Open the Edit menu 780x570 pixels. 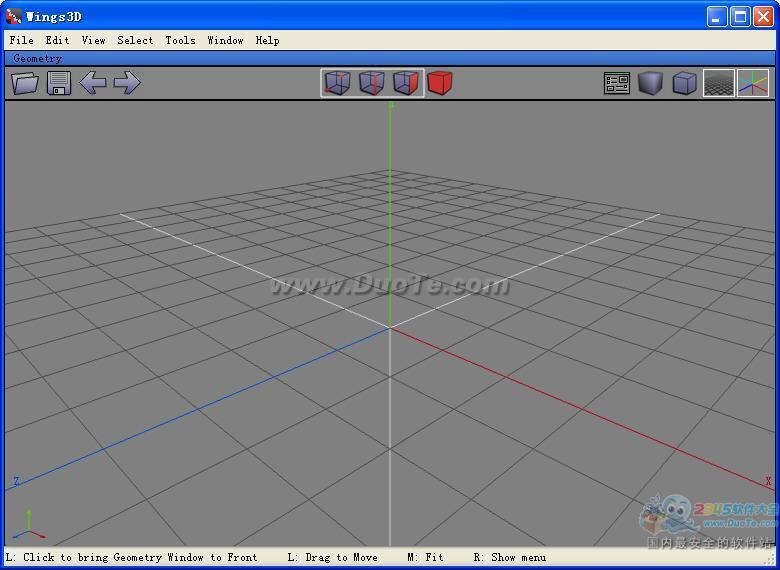tap(57, 40)
